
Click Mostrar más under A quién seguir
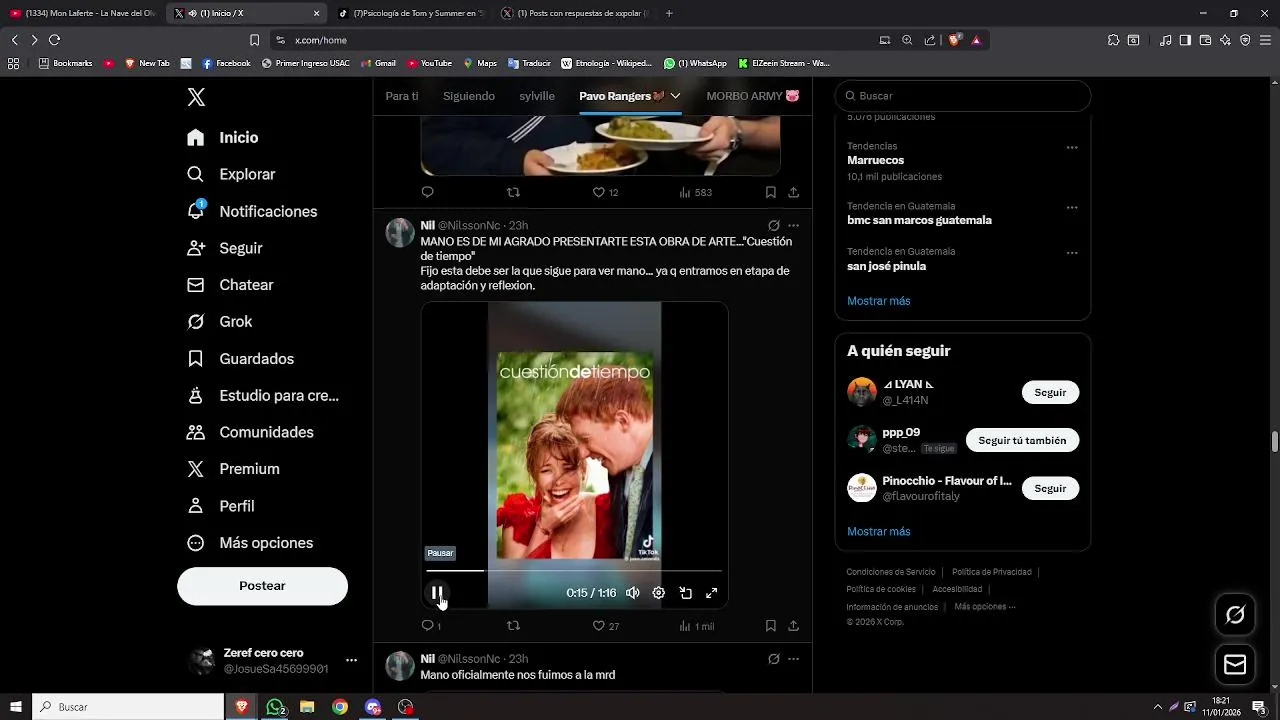(878, 532)
